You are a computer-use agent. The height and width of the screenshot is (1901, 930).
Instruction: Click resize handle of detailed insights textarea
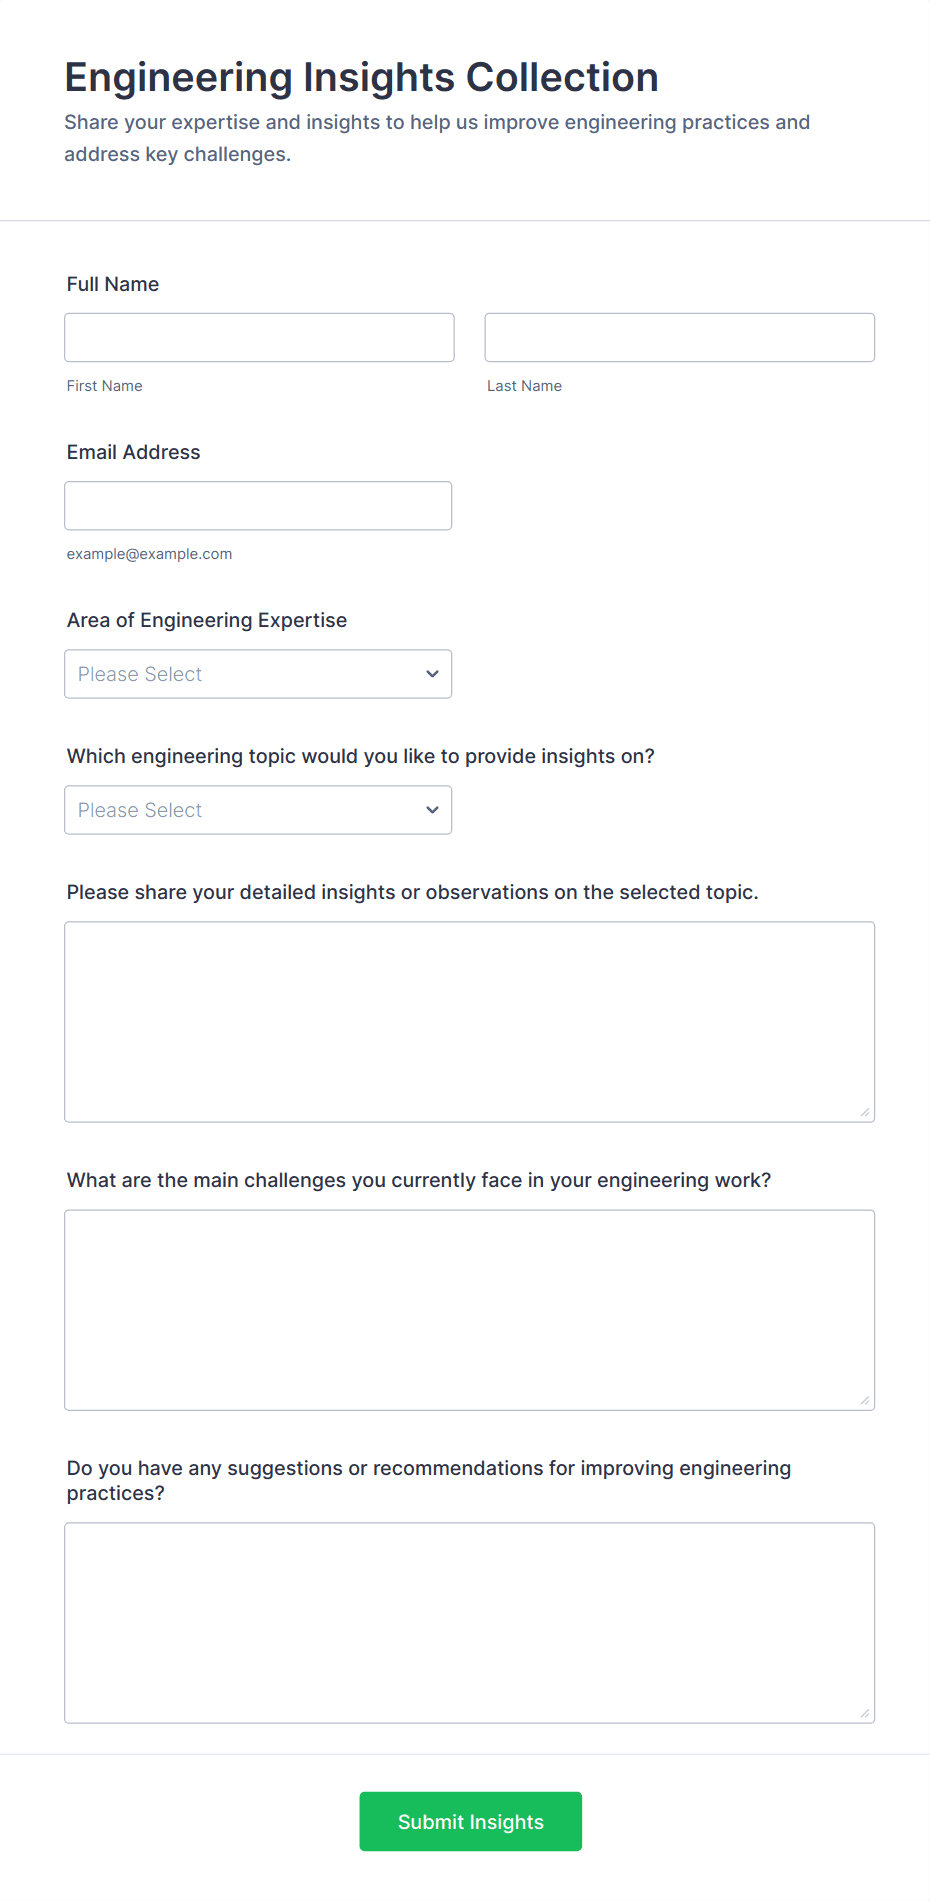[x=865, y=1112]
